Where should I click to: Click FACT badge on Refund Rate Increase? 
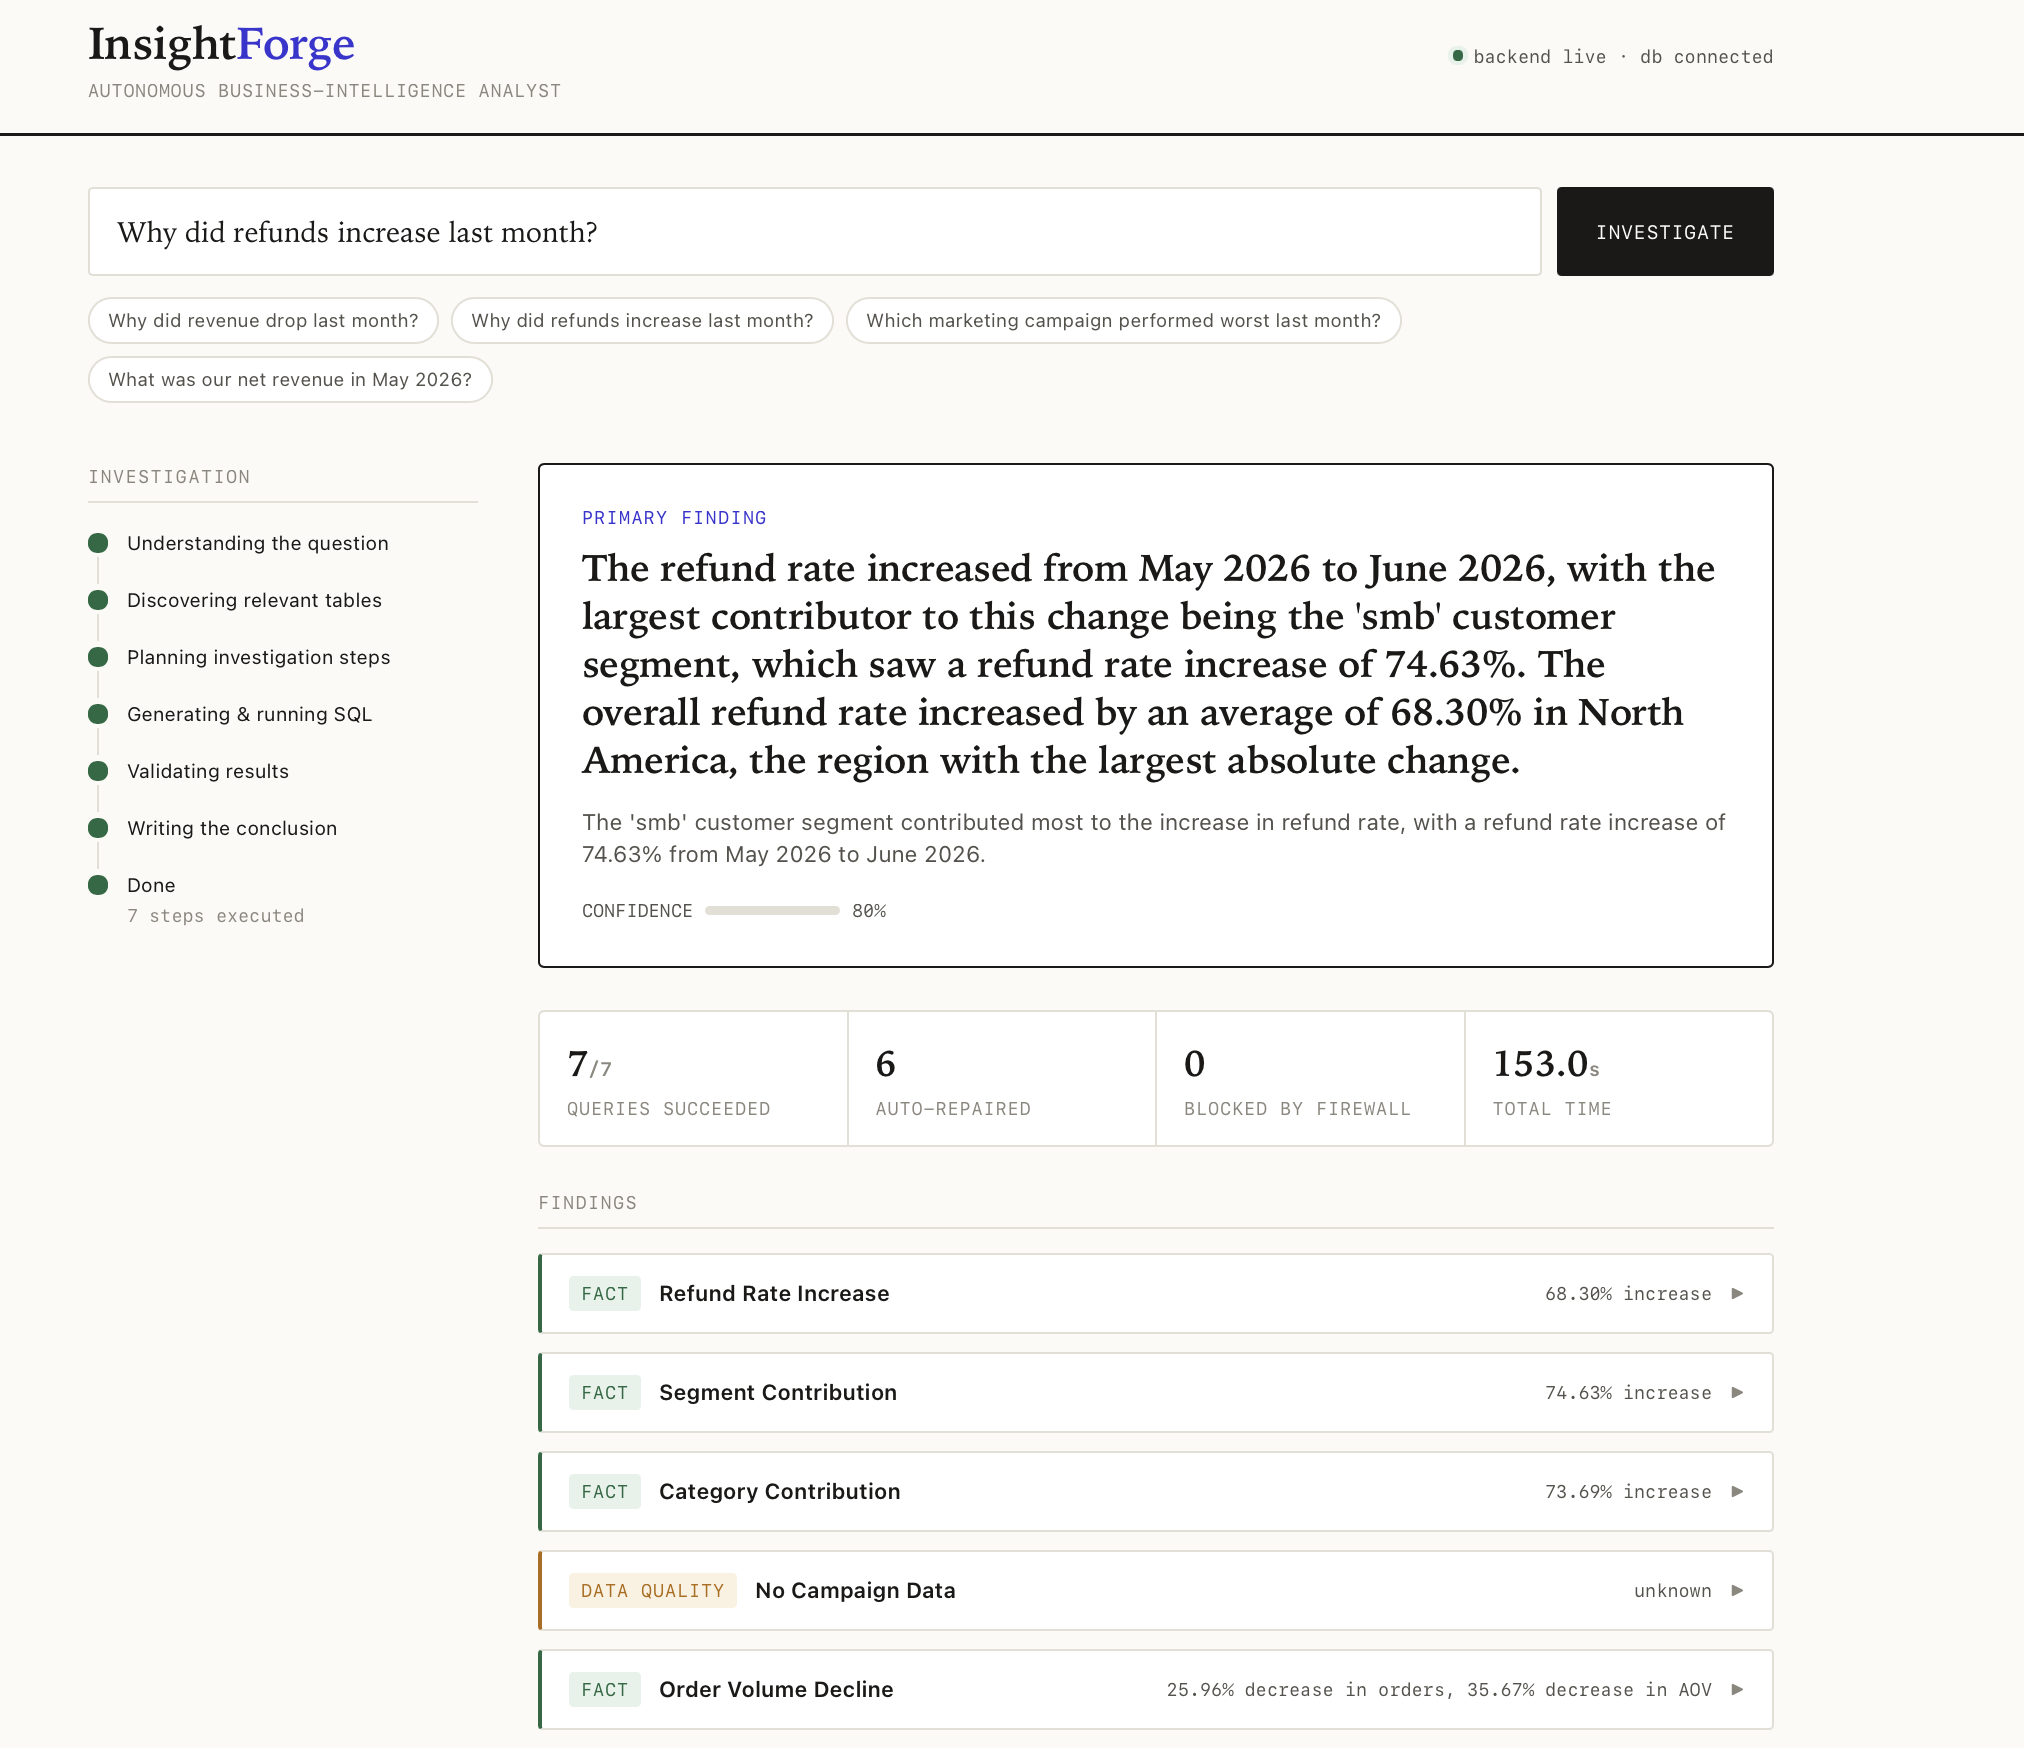click(605, 1293)
